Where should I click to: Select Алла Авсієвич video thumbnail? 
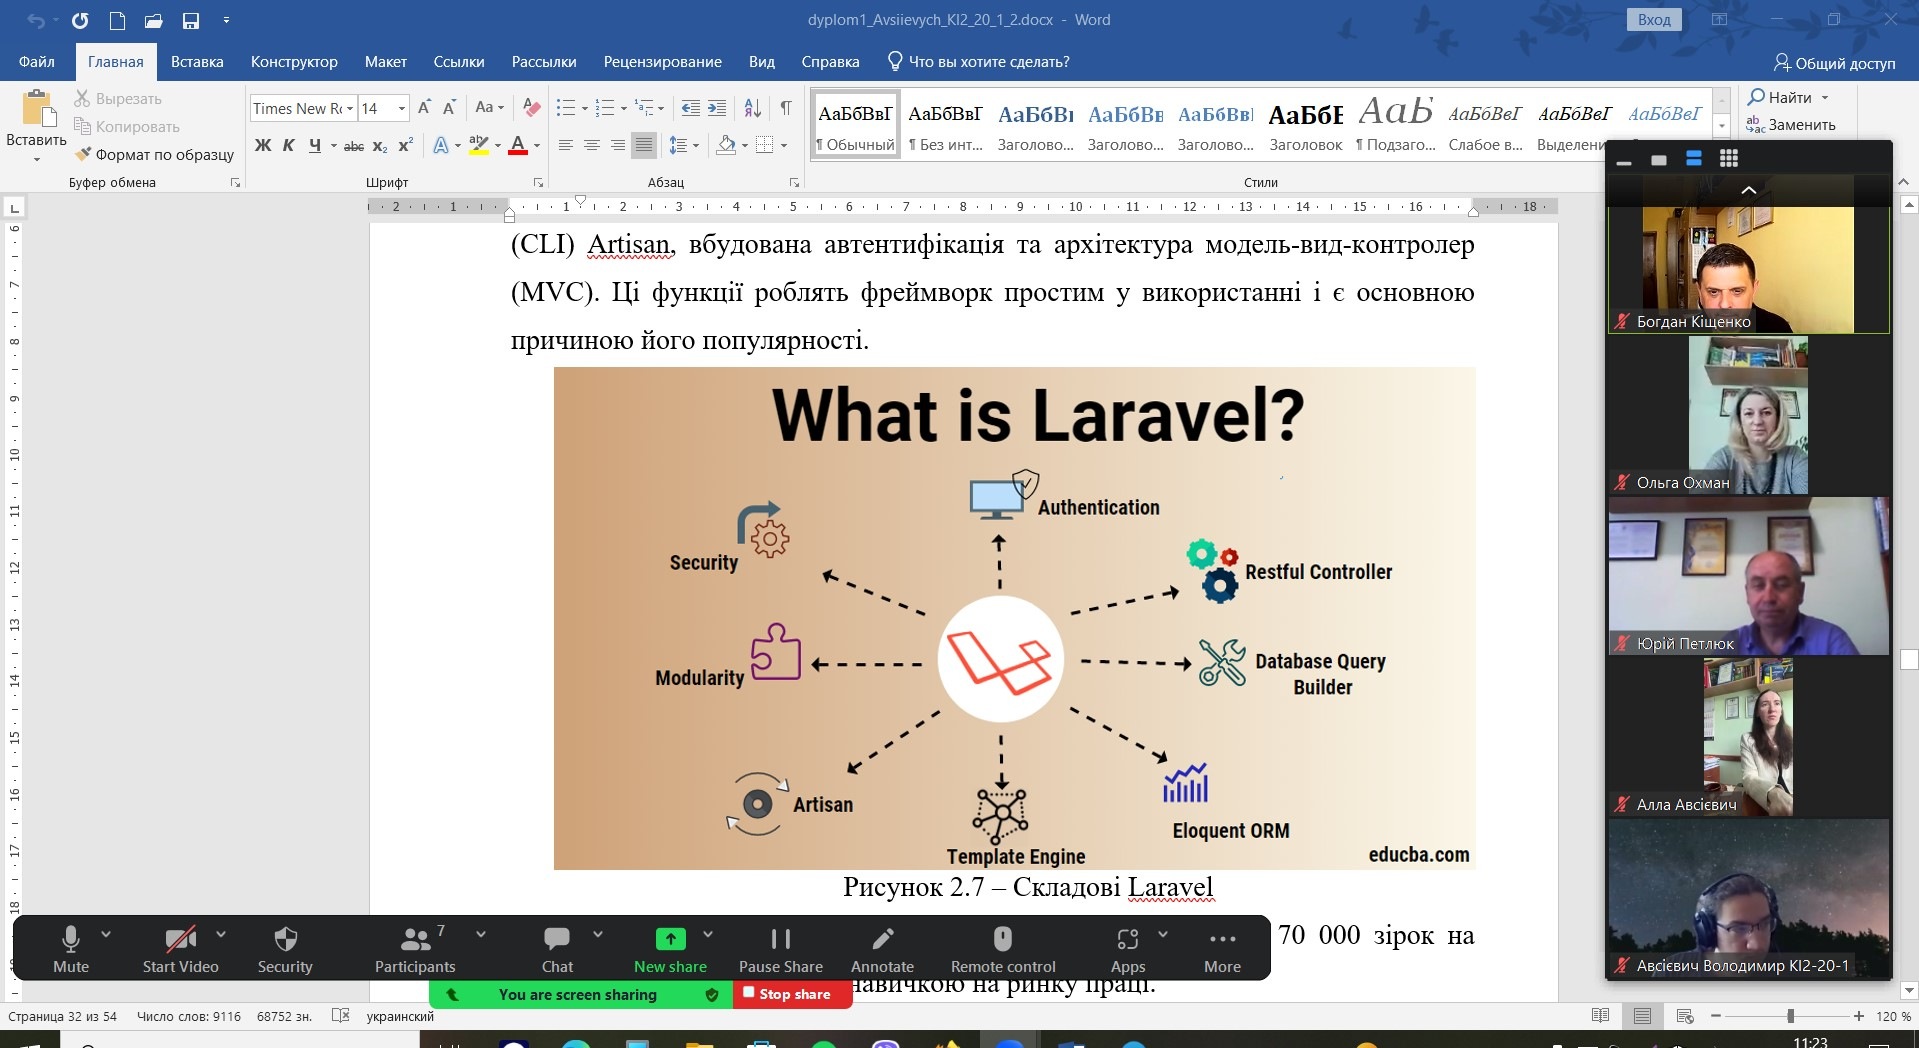[x=1748, y=737]
